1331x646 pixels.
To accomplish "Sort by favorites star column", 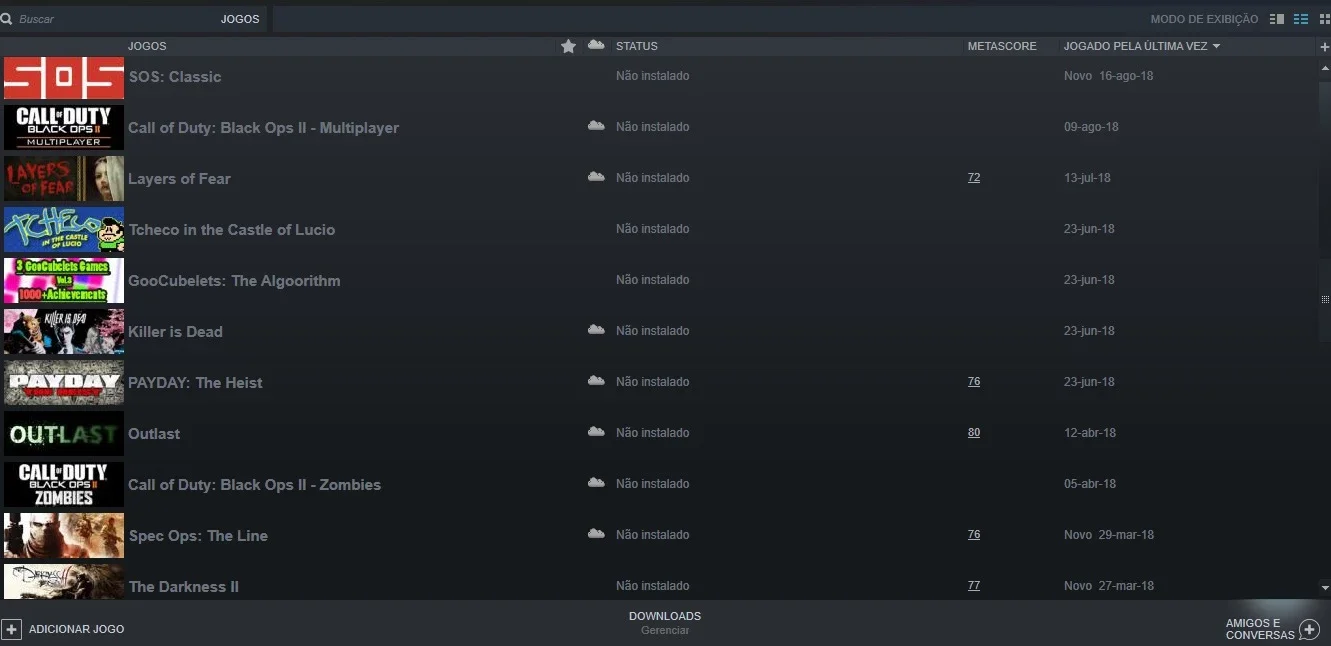I will [x=568, y=46].
